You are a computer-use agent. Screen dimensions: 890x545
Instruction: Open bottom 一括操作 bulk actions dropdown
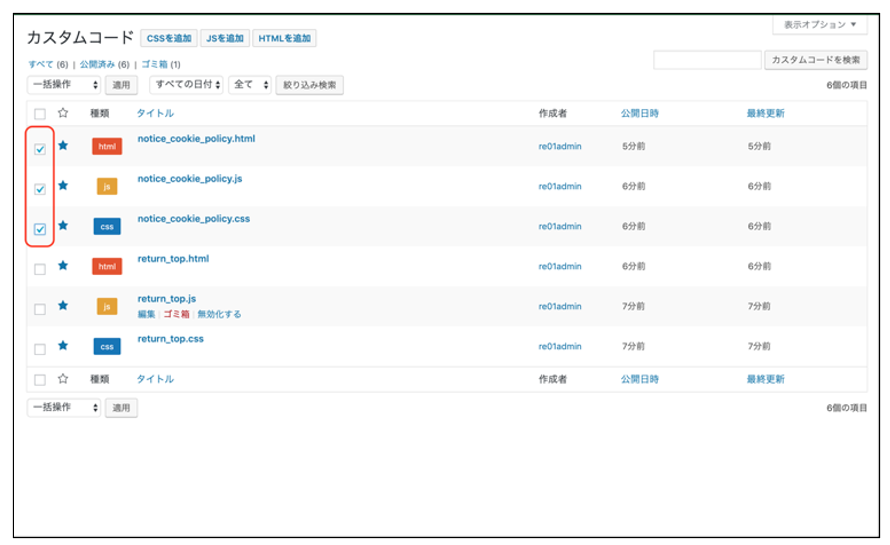click(64, 407)
